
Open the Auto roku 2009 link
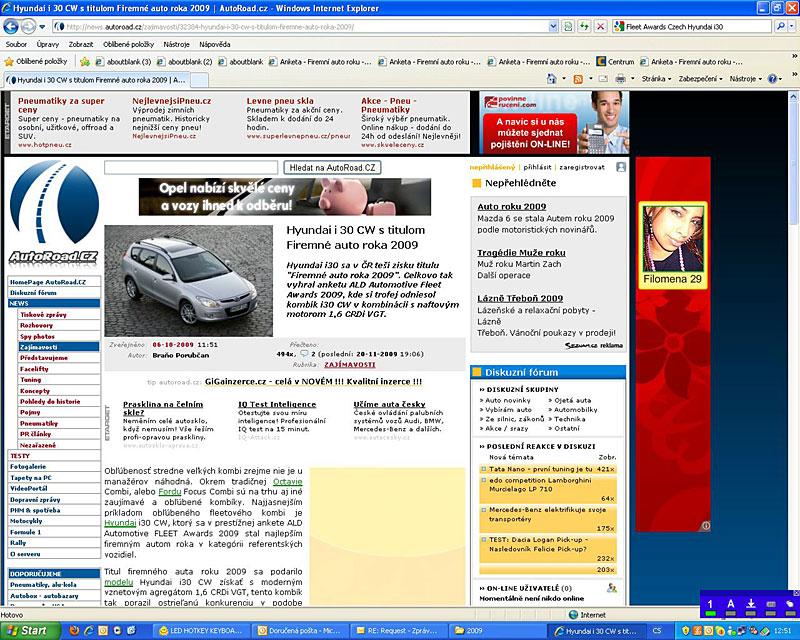pos(512,206)
